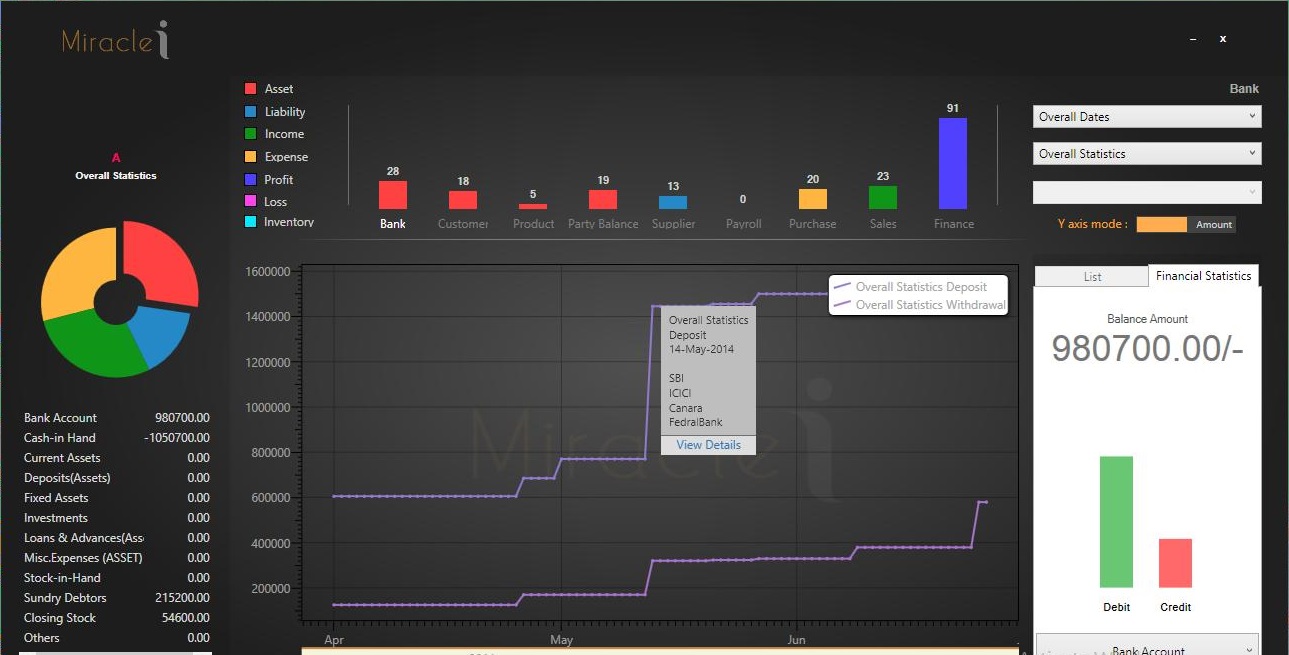
Task: Click the Miracle logo
Action: point(116,39)
